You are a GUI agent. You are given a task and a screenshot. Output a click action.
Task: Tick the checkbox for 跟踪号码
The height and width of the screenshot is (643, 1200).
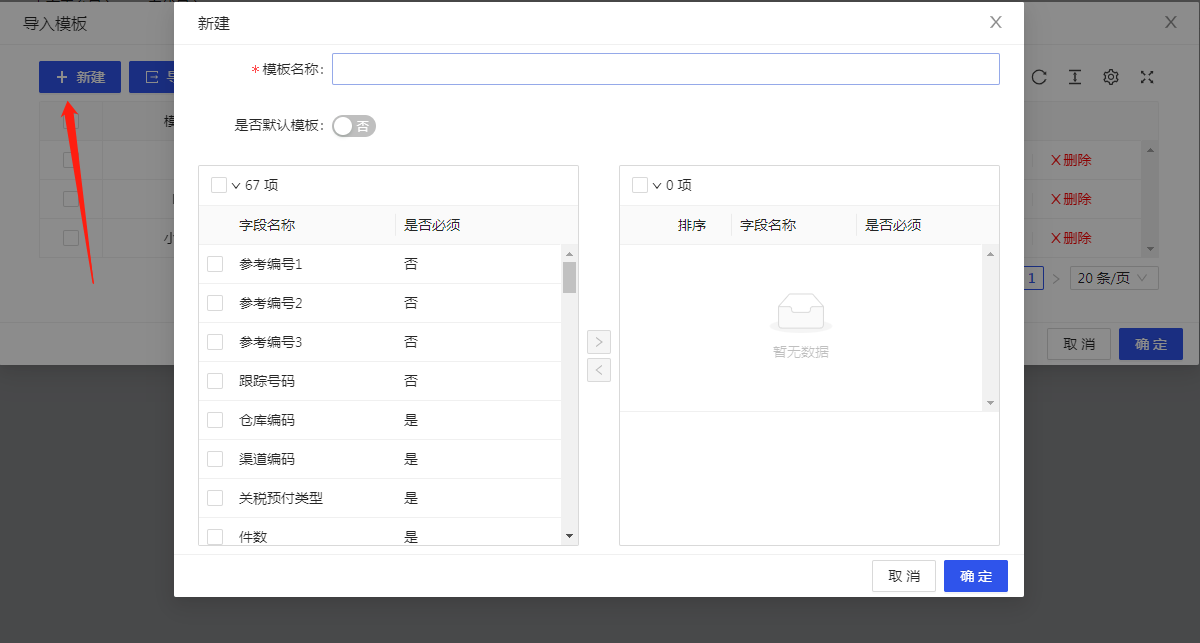click(215, 381)
